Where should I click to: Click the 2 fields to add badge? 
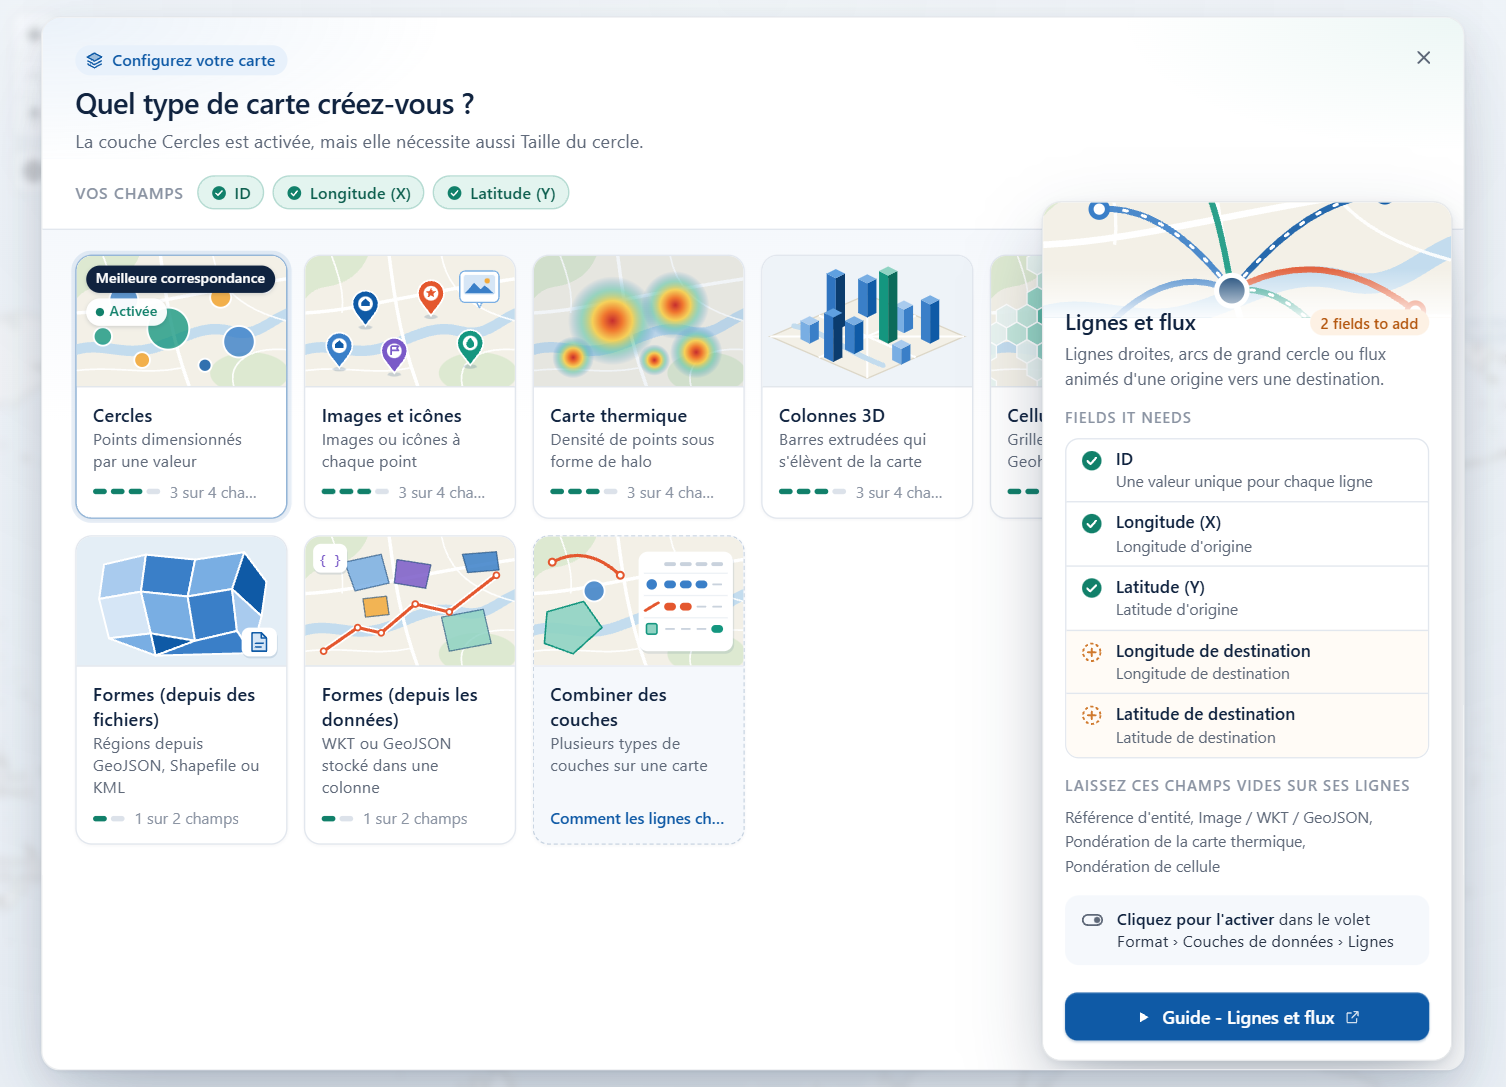tap(1369, 324)
